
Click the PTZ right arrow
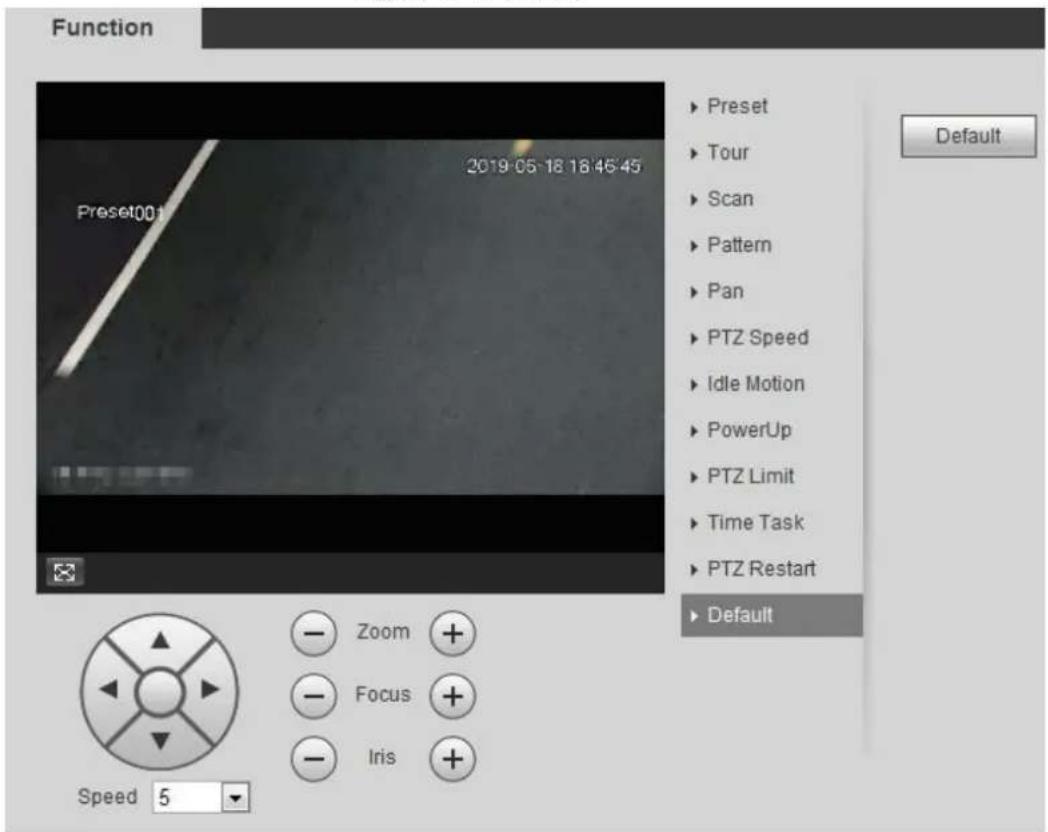(210, 688)
